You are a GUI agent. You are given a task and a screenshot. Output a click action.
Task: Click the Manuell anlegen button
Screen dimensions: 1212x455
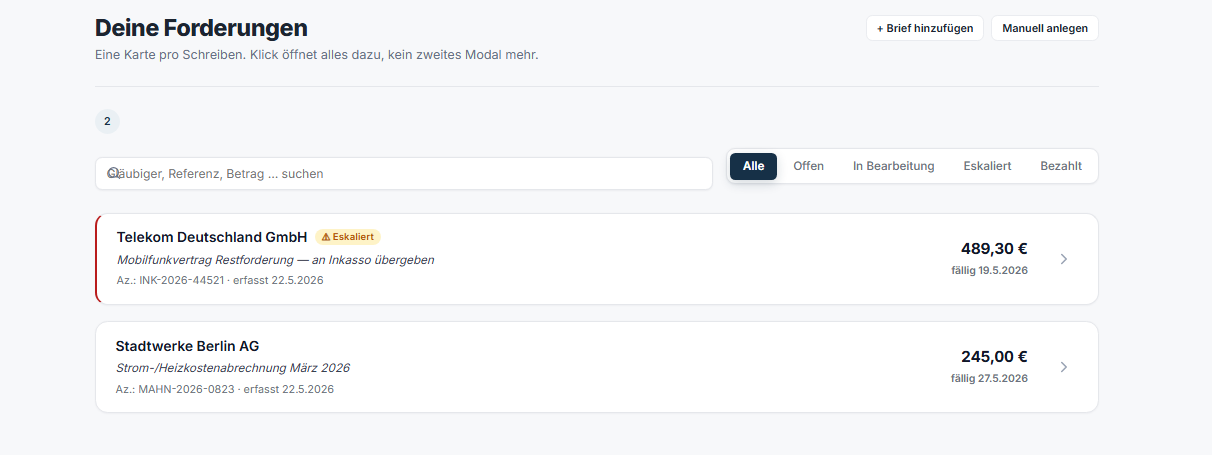[1045, 28]
